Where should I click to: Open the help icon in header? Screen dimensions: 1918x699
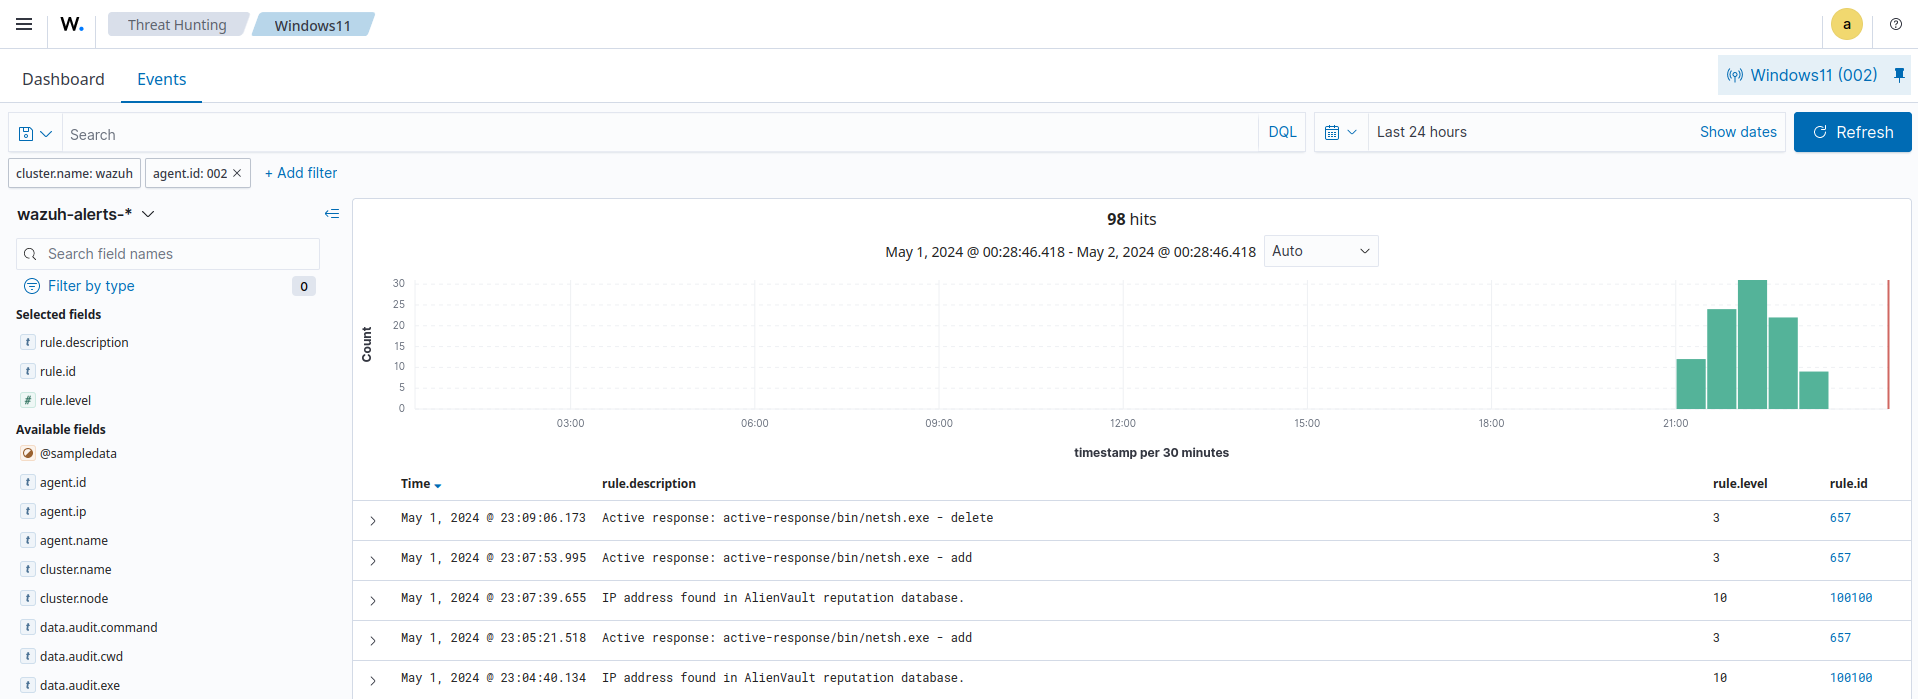[1895, 24]
